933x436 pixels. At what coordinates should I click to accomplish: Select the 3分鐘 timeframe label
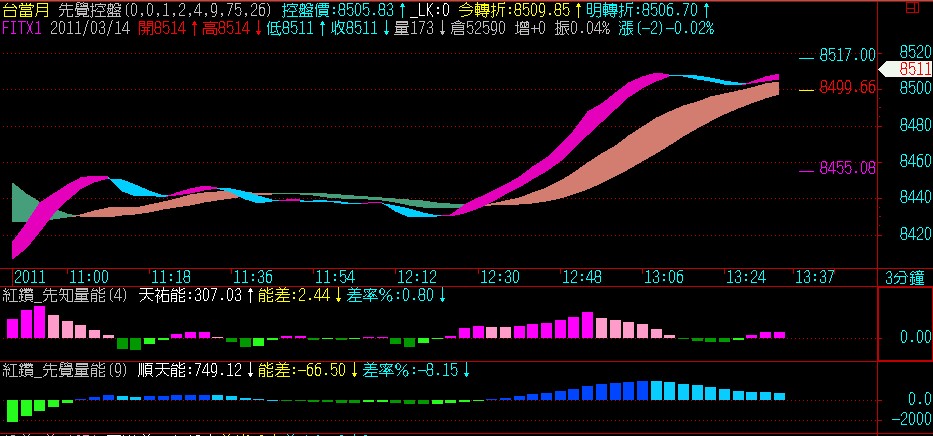[905, 276]
